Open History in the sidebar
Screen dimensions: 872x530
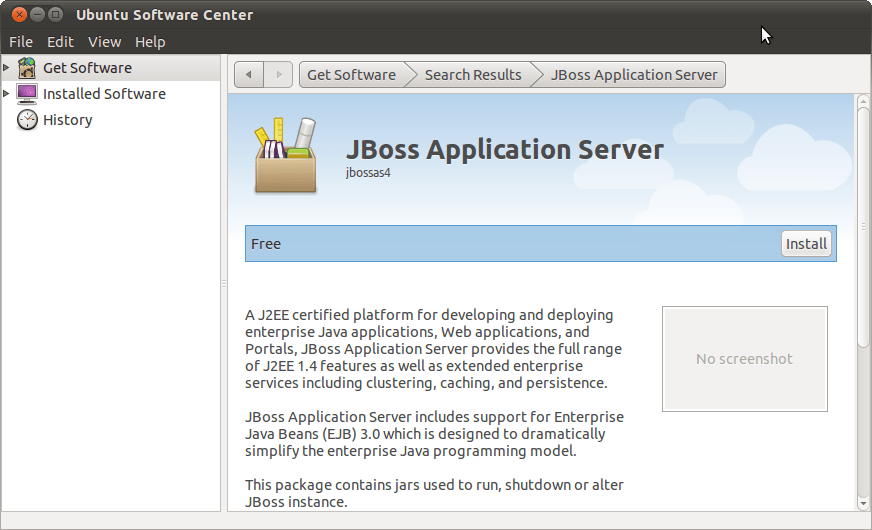point(111,120)
